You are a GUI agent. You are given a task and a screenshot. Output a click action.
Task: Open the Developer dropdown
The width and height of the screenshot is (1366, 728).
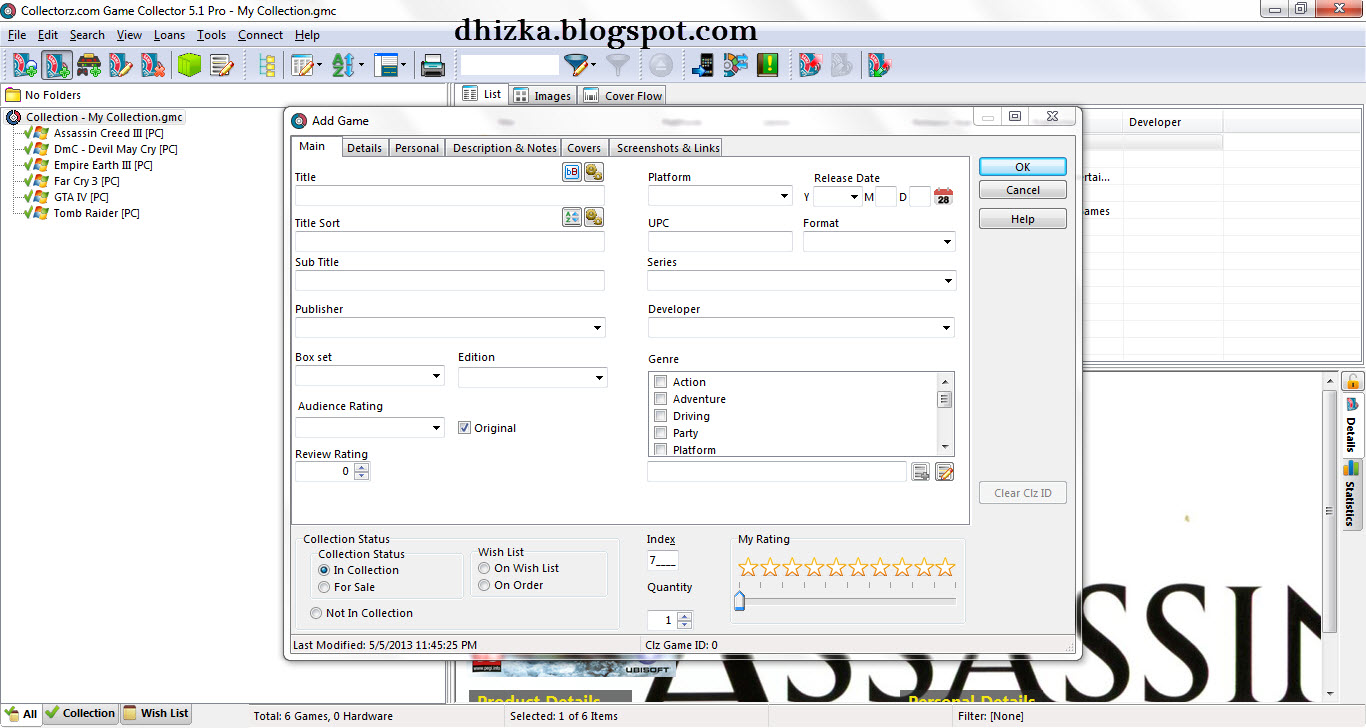(946, 328)
